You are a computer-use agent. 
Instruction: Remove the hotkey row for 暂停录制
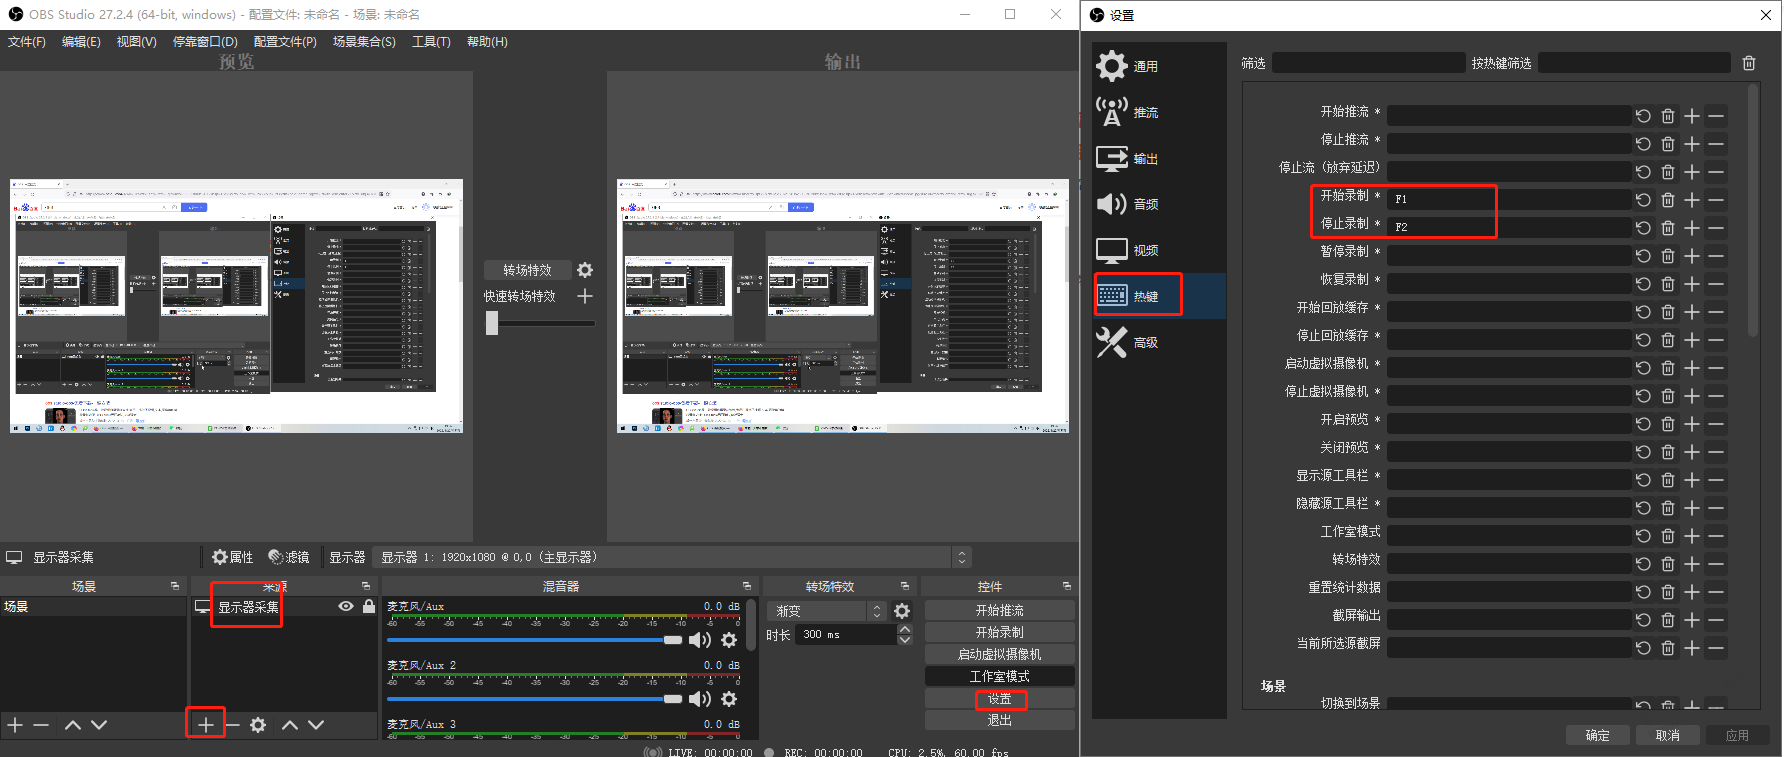click(1716, 256)
